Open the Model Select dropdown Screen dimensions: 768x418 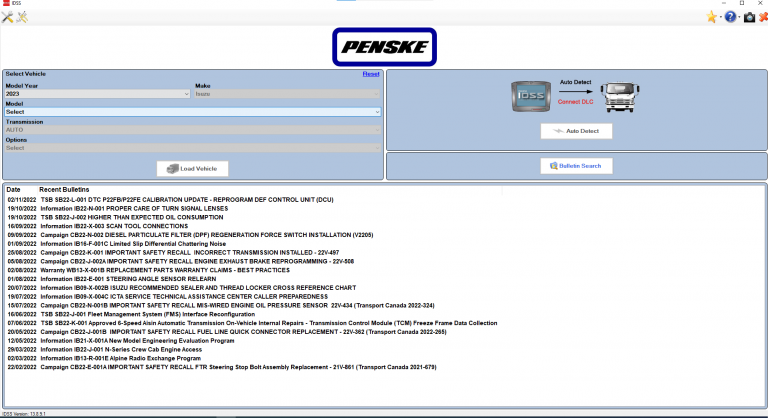192,112
